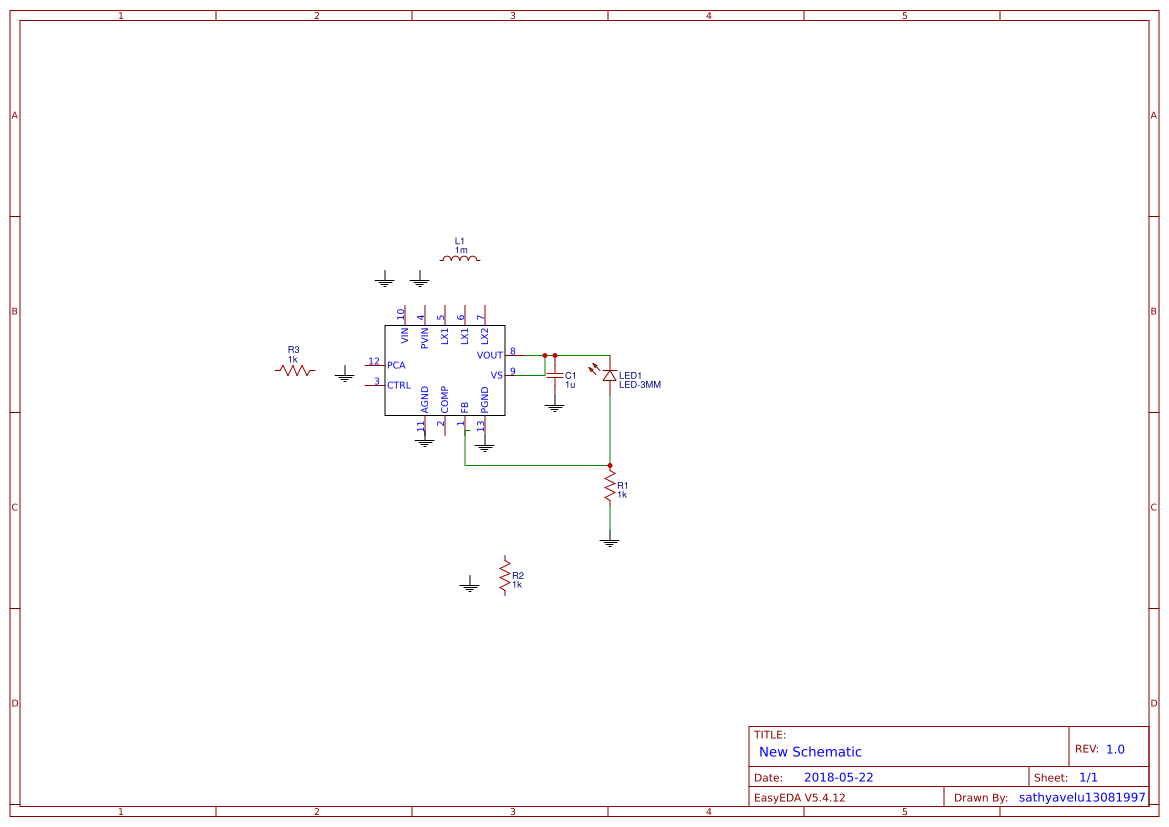Select the "VOUT" pin label
Screen dimensions: 1169x827
click(490, 356)
